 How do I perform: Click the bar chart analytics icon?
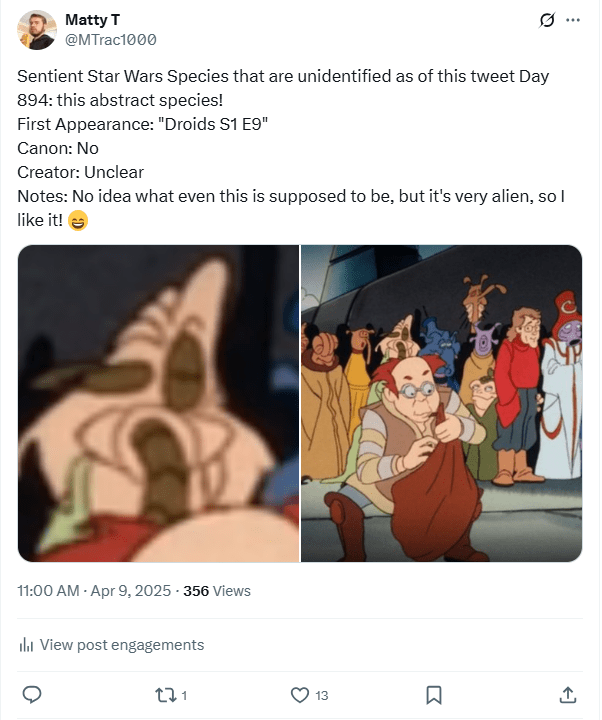(27, 645)
